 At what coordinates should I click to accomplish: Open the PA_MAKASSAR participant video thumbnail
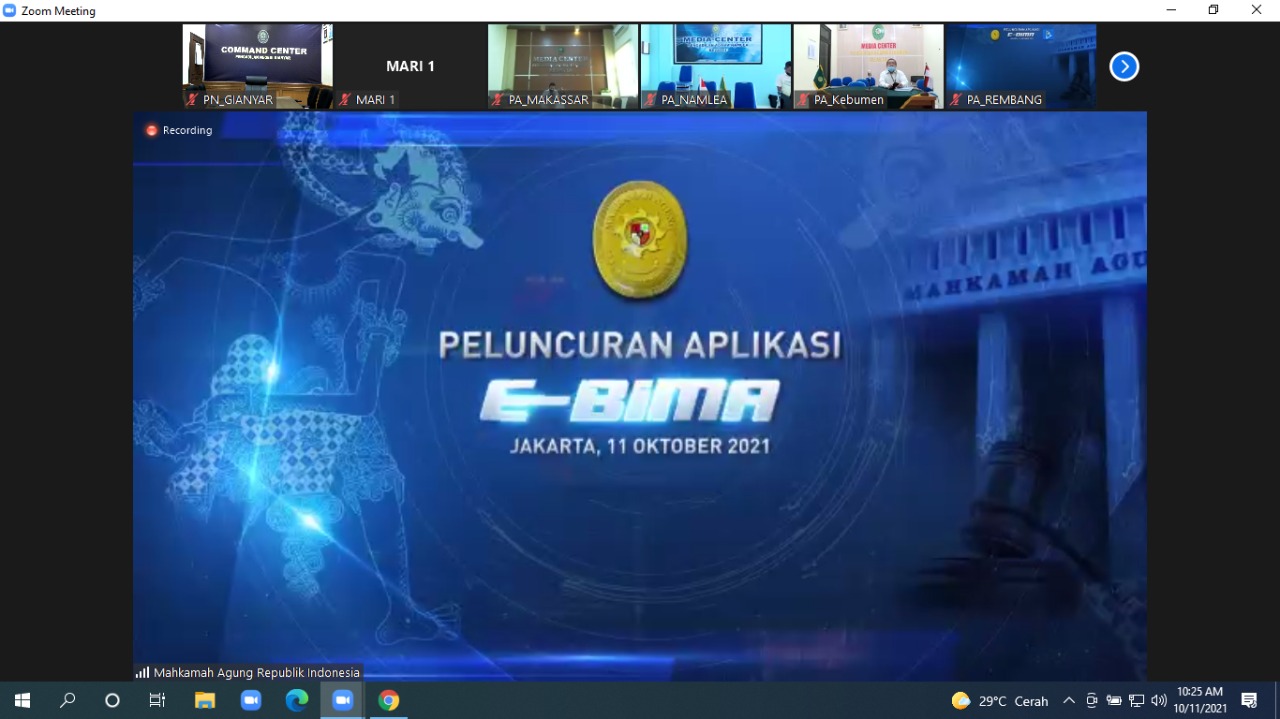(x=563, y=66)
